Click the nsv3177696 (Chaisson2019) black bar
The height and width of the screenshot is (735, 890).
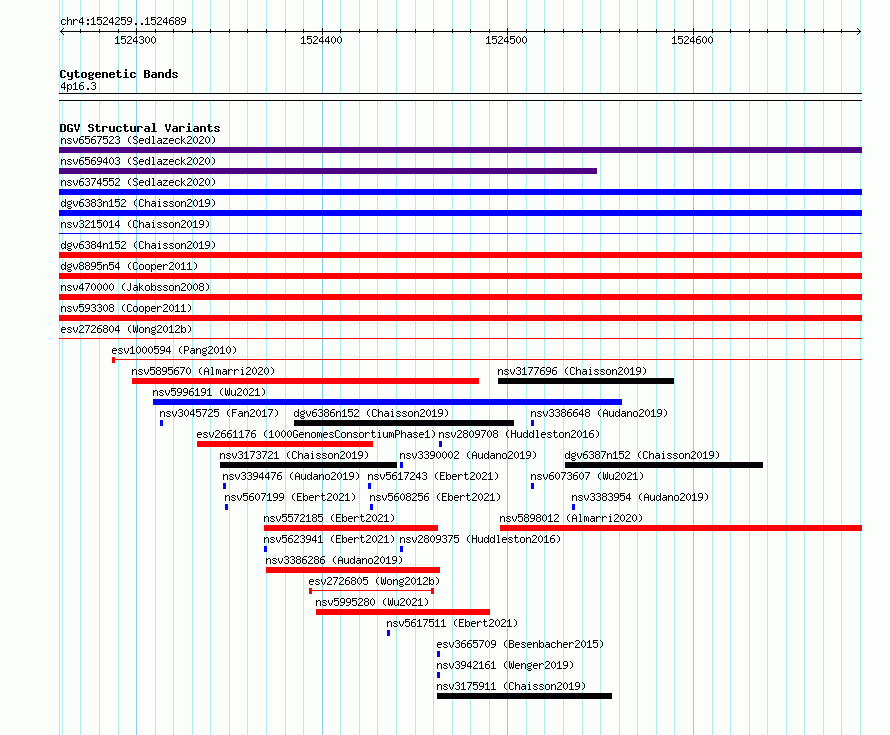(586, 381)
